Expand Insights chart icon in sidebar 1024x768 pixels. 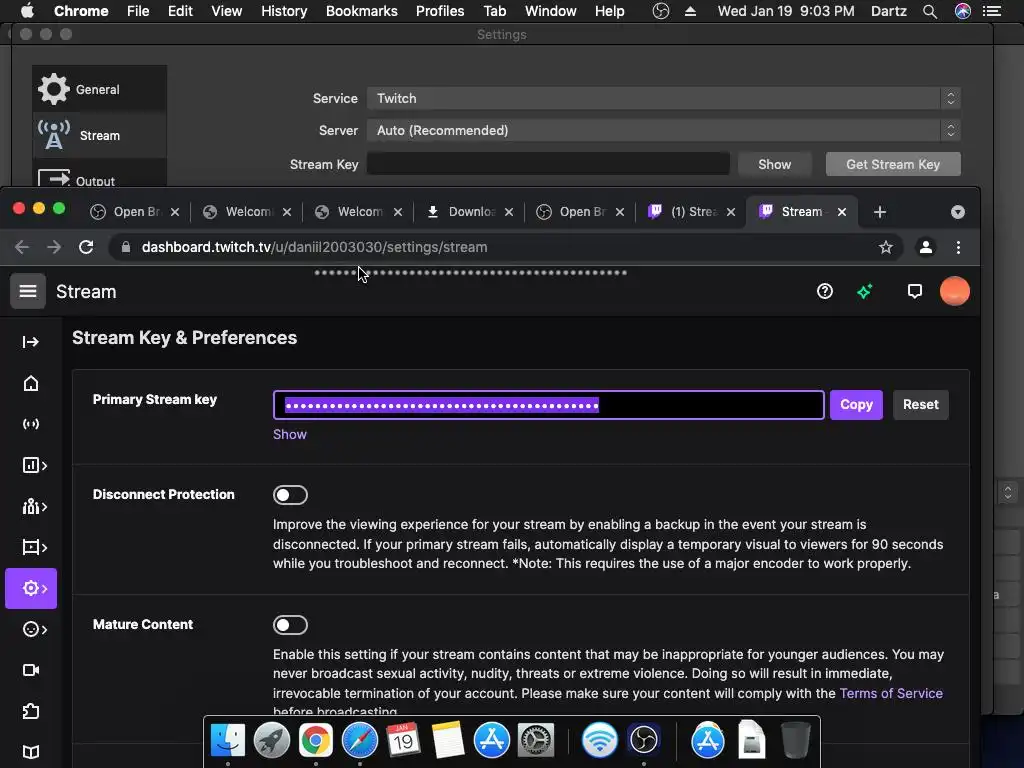point(34,465)
